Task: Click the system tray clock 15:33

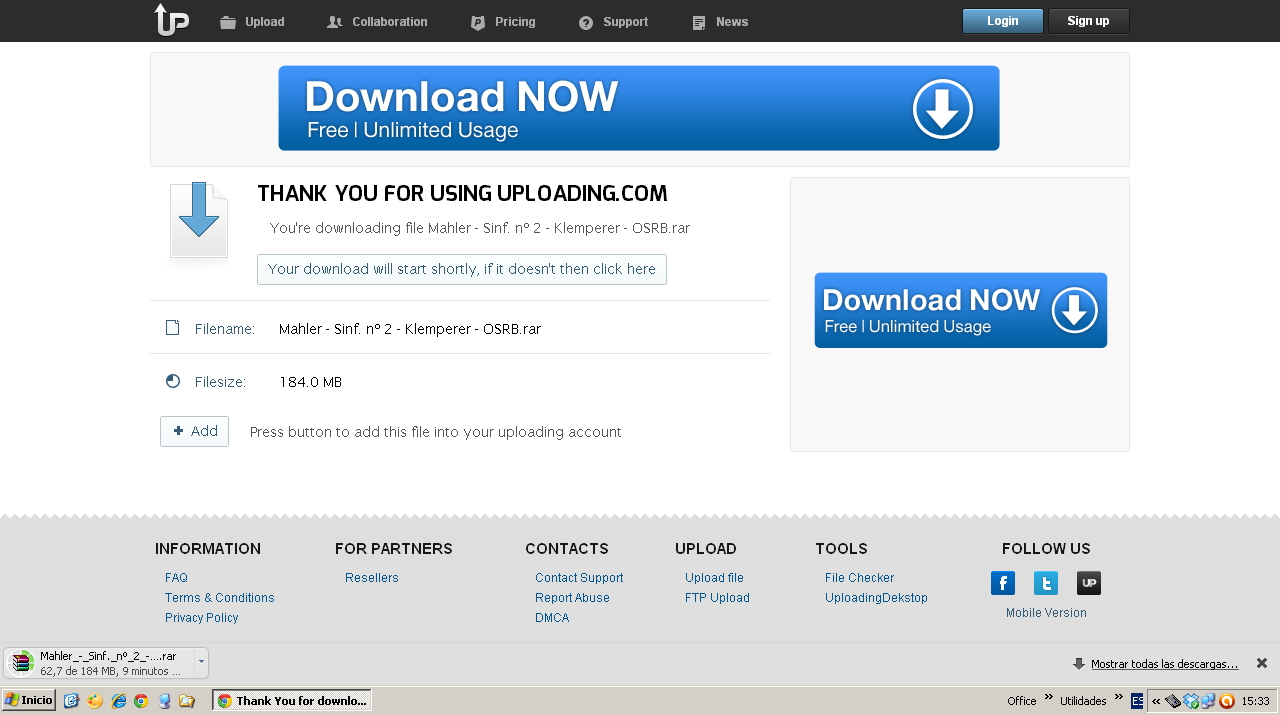Action: point(1255,701)
